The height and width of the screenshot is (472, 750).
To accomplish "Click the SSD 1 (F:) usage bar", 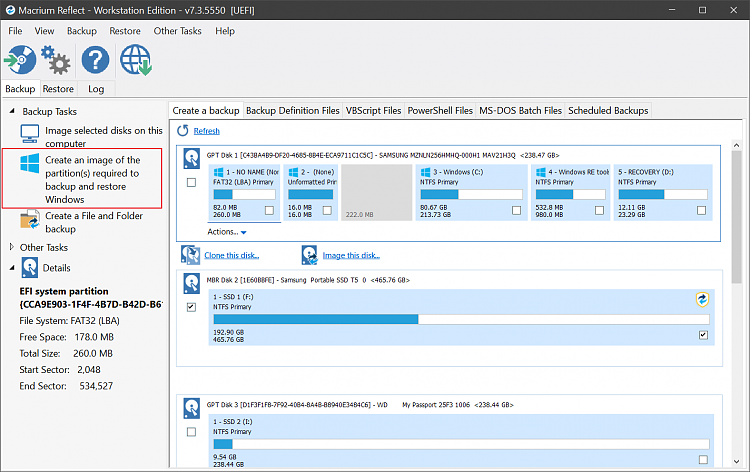I will click(x=461, y=319).
